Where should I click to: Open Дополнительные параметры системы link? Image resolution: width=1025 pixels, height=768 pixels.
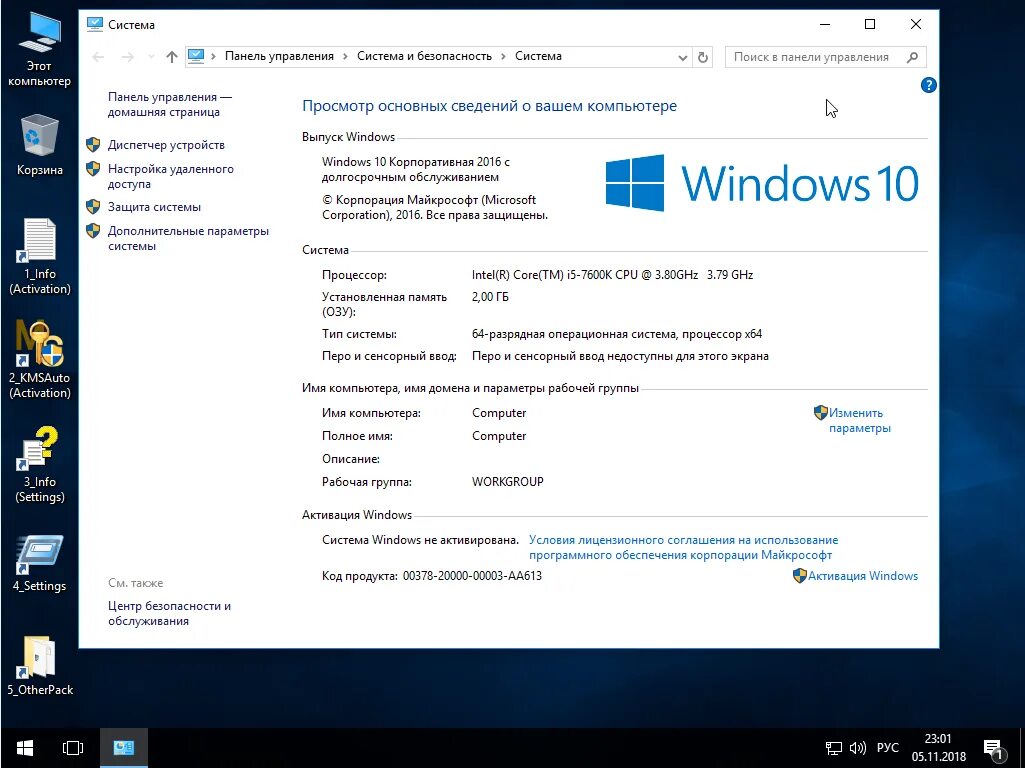click(188, 239)
